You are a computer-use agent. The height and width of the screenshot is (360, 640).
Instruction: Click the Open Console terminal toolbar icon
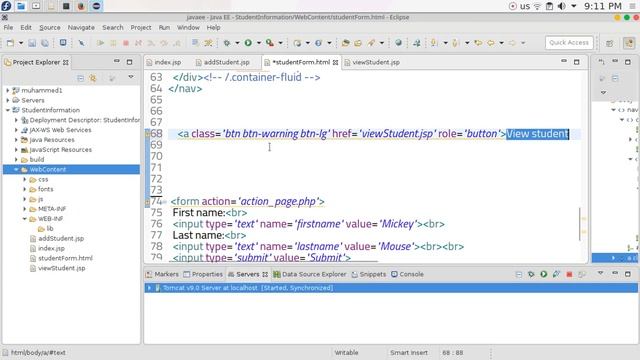(63, 42)
